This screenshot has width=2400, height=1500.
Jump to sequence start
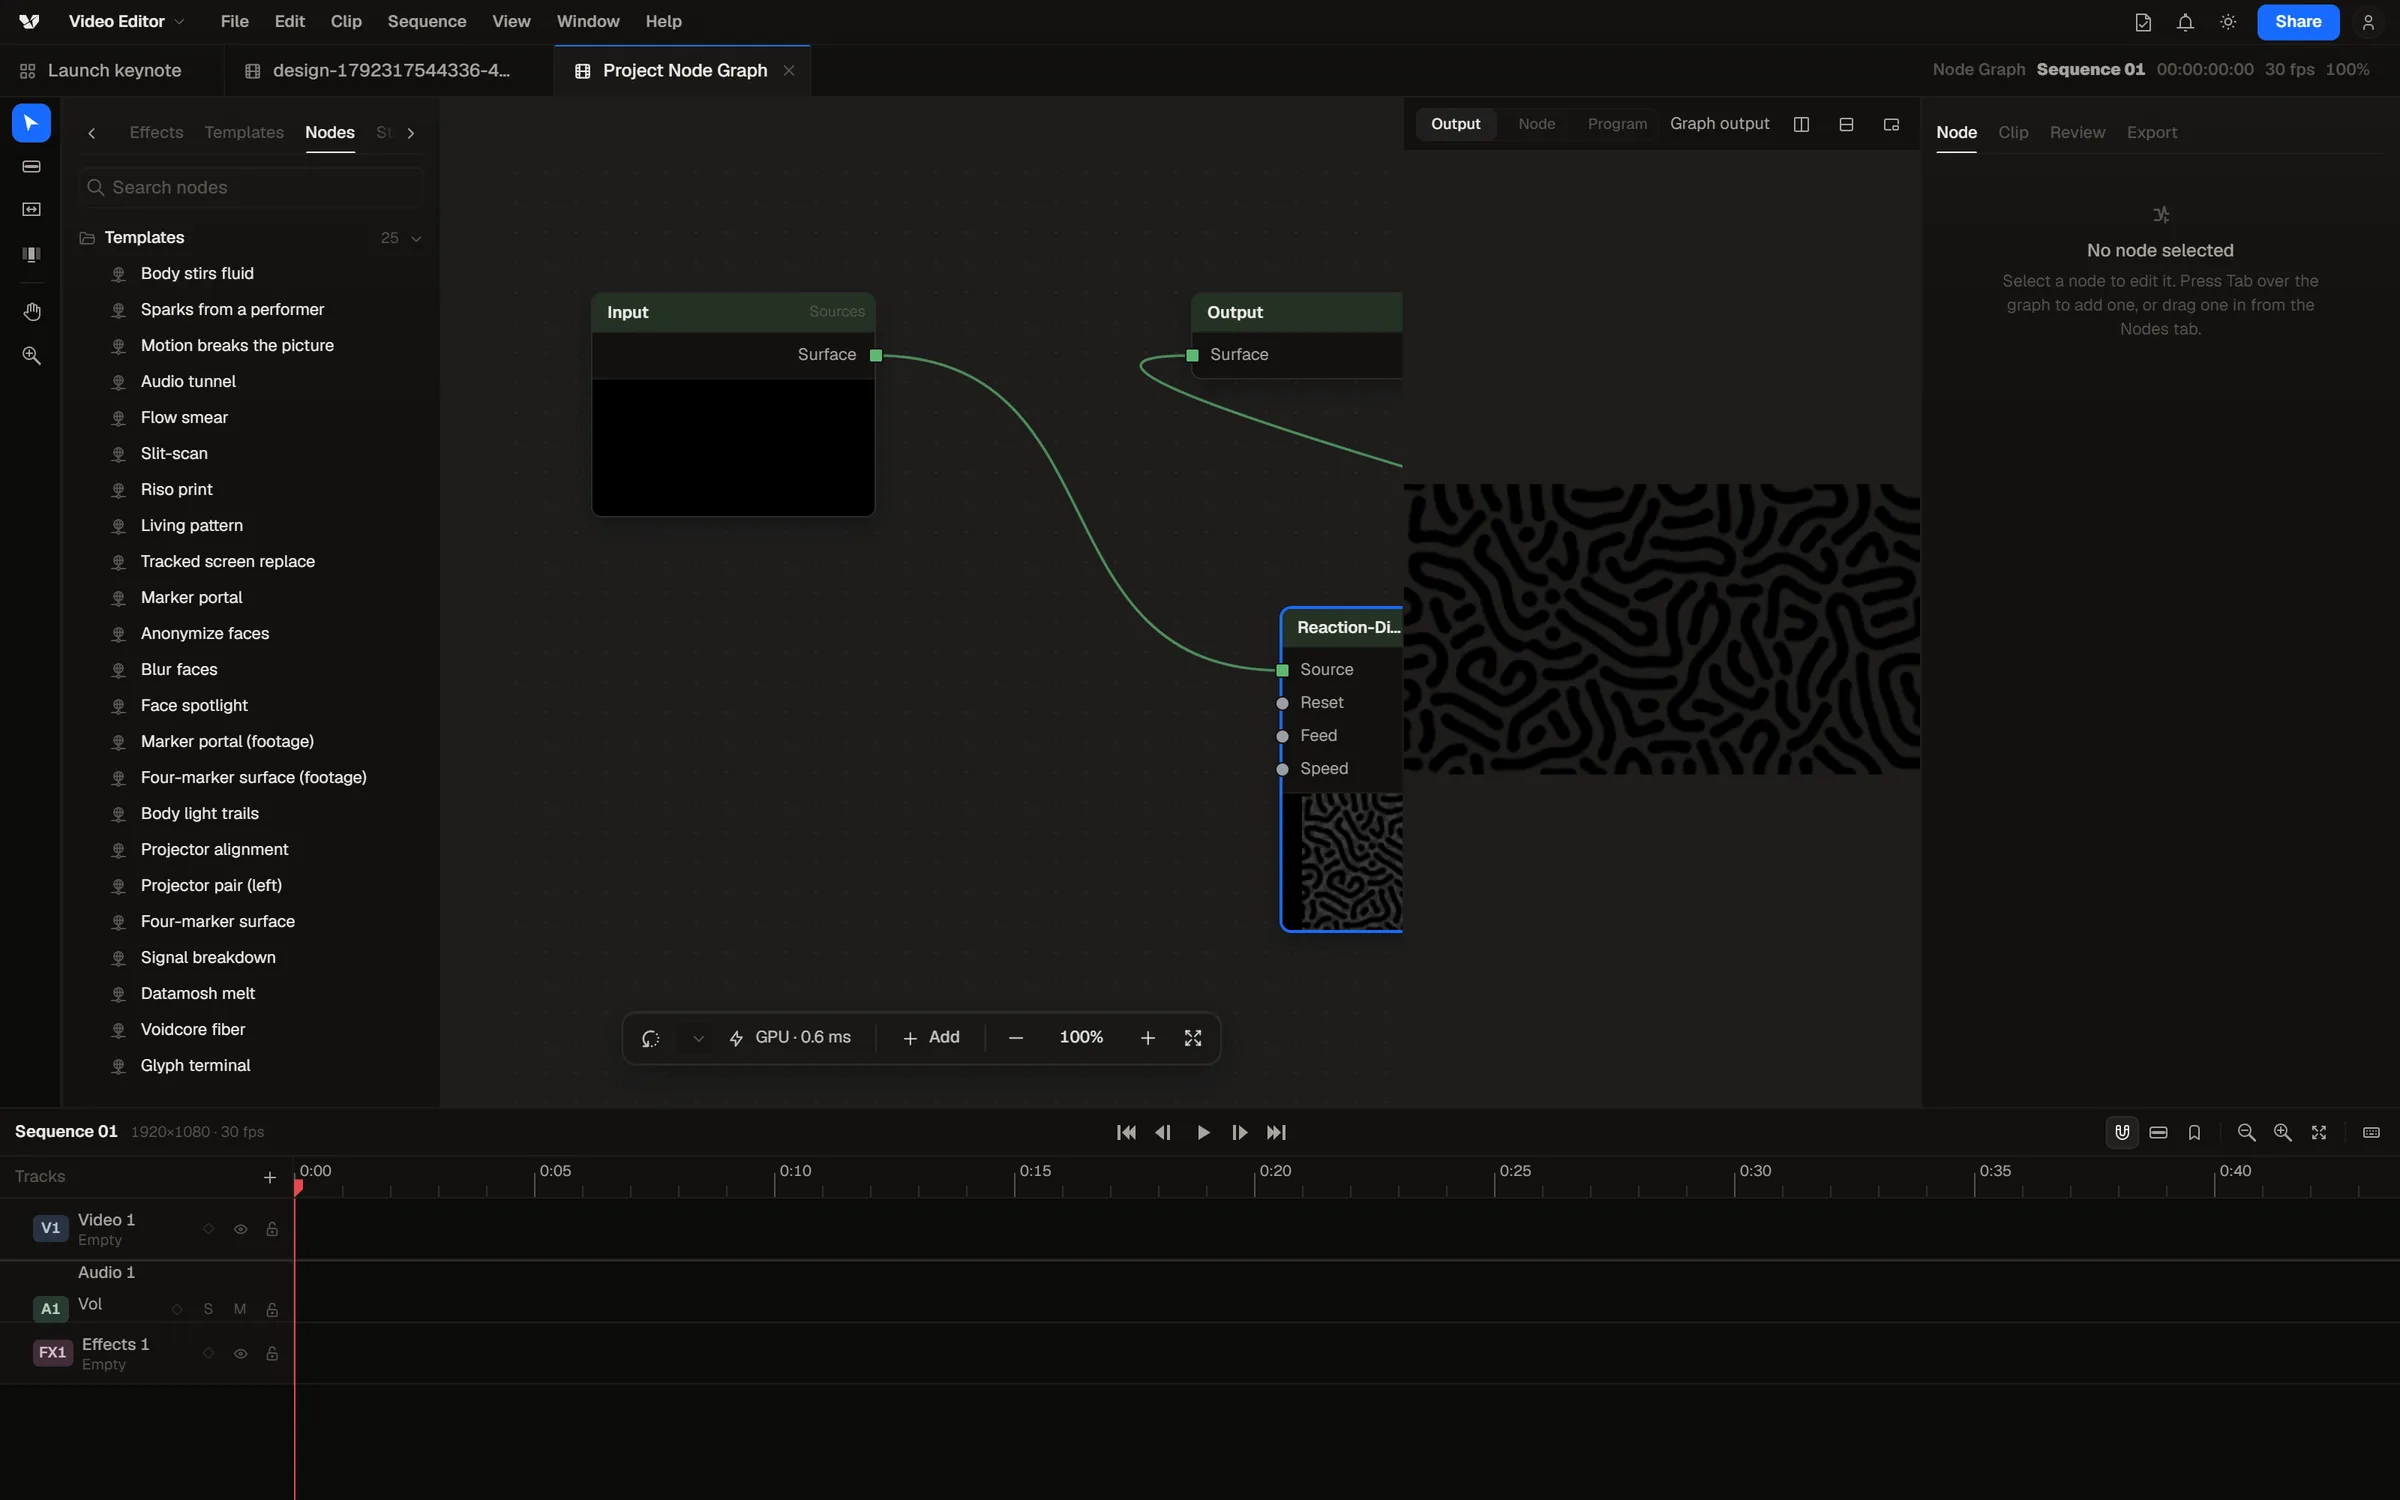1126,1132
